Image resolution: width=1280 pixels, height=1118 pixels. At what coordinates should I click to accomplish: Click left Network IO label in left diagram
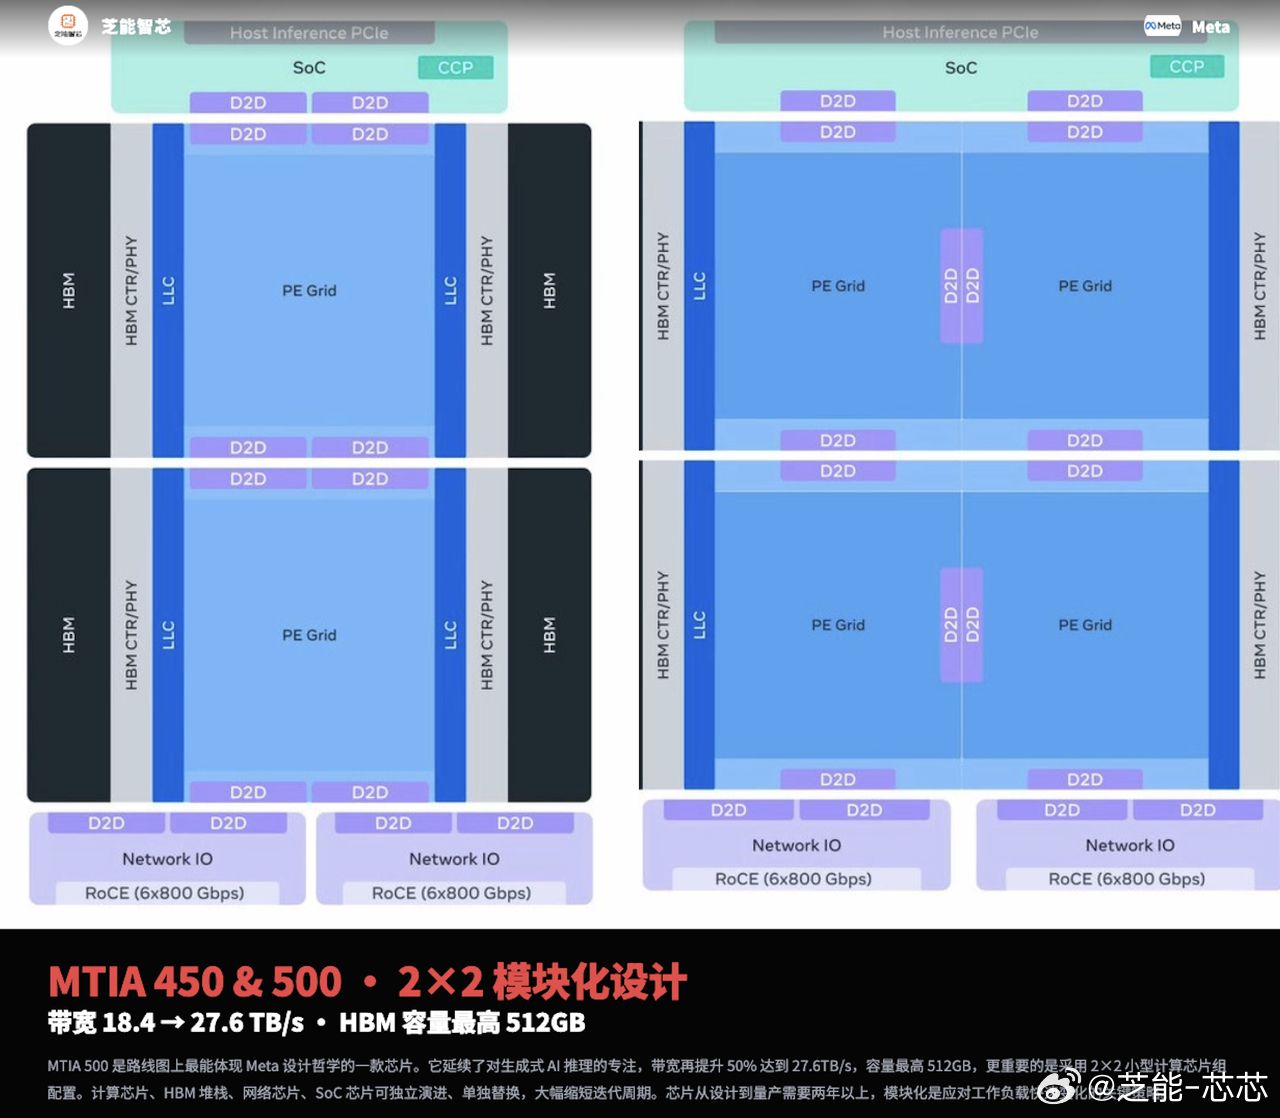[167, 859]
